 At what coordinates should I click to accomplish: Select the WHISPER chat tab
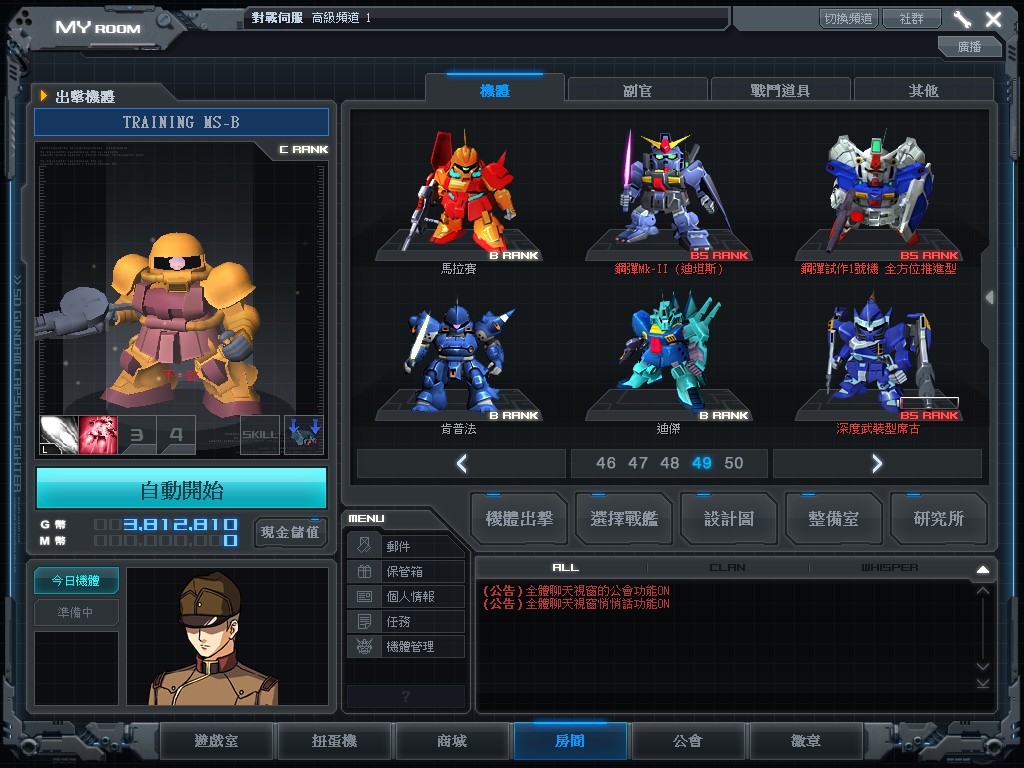click(889, 568)
